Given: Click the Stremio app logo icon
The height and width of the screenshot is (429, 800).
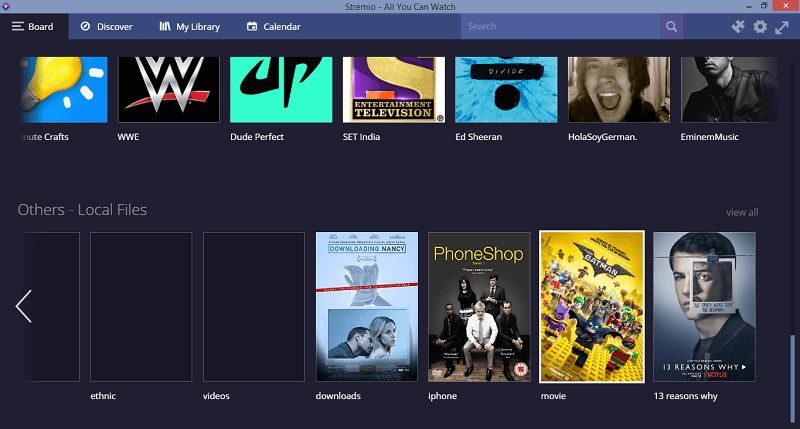Looking at the screenshot, I should coord(6,6).
